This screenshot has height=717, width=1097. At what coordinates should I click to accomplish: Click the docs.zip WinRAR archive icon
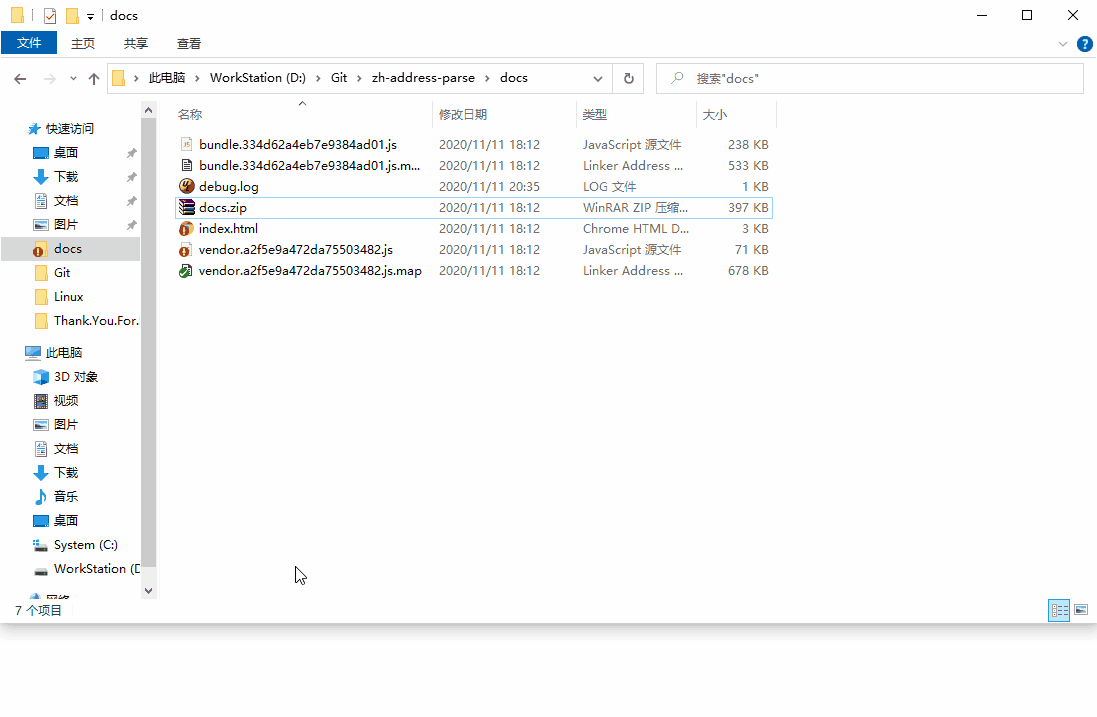pos(186,207)
